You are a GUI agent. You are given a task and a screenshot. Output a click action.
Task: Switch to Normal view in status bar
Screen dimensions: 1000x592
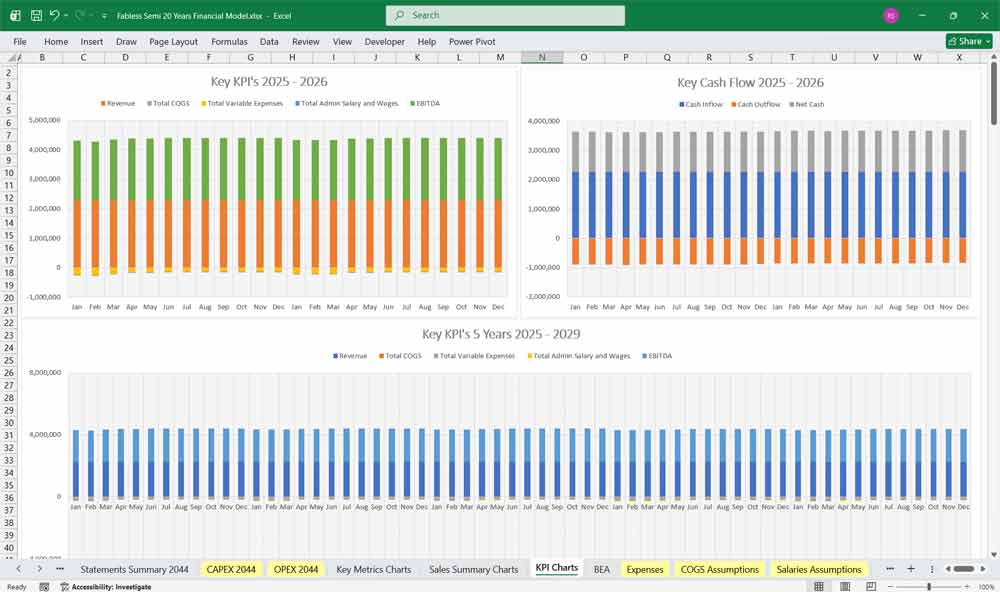click(819, 587)
